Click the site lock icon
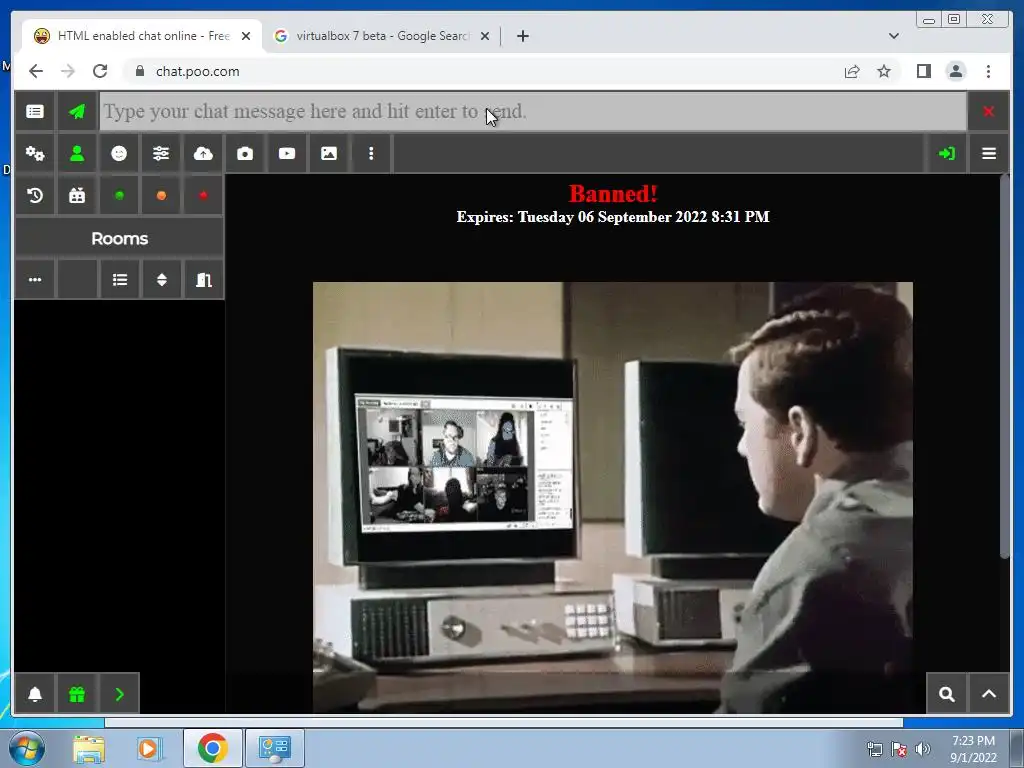The width and height of the screenshot is (1024, 768). point(139,71)
